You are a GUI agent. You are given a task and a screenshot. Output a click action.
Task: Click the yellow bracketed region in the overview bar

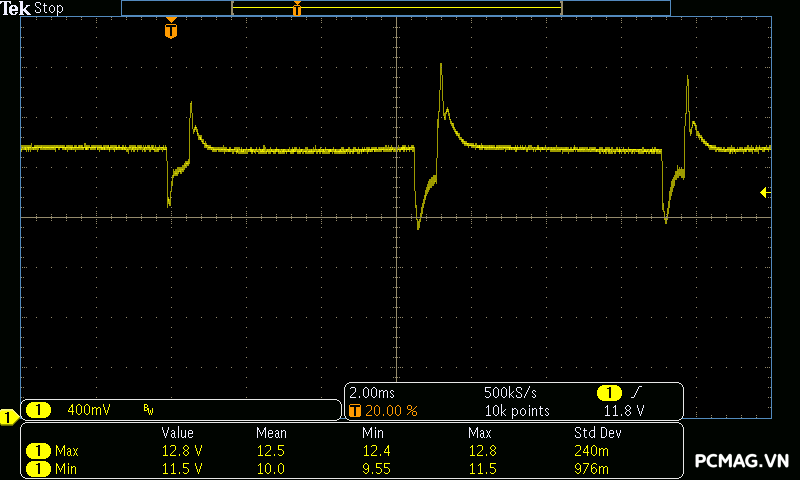(397, 8)
